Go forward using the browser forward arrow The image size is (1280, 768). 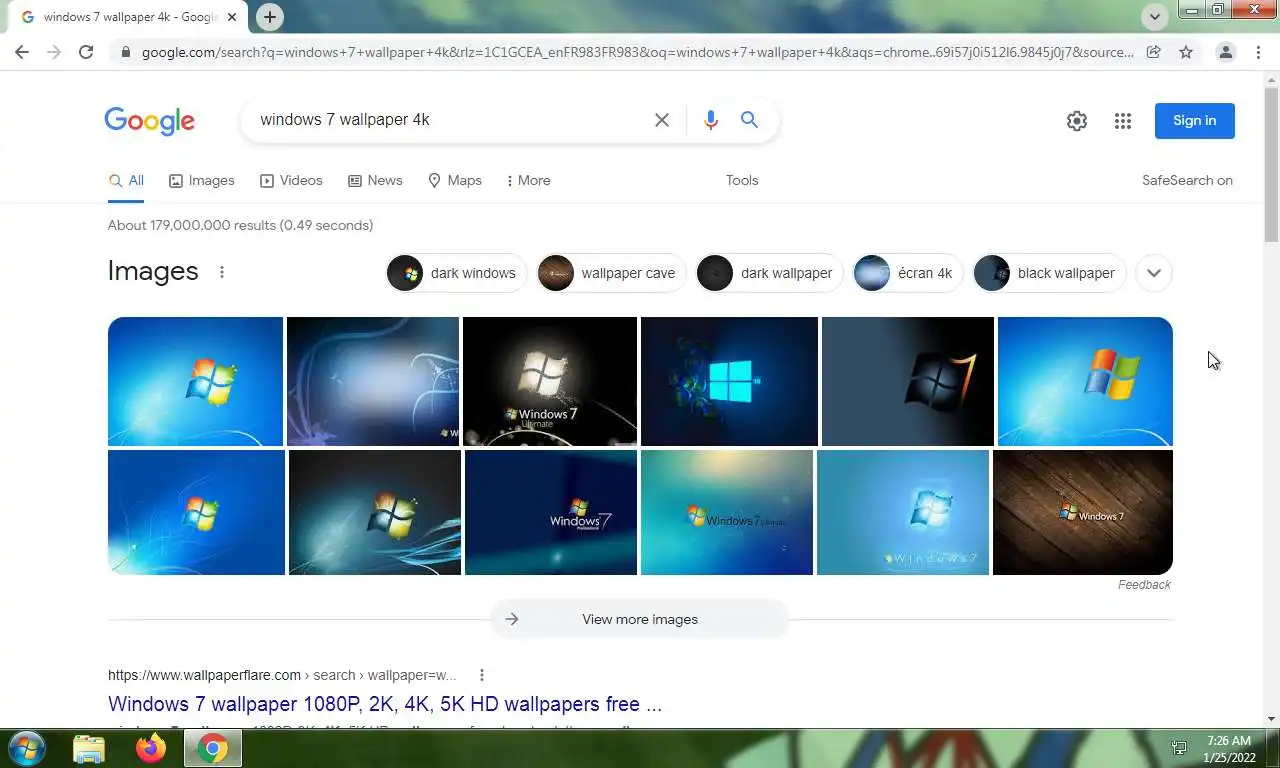[54, 52]
